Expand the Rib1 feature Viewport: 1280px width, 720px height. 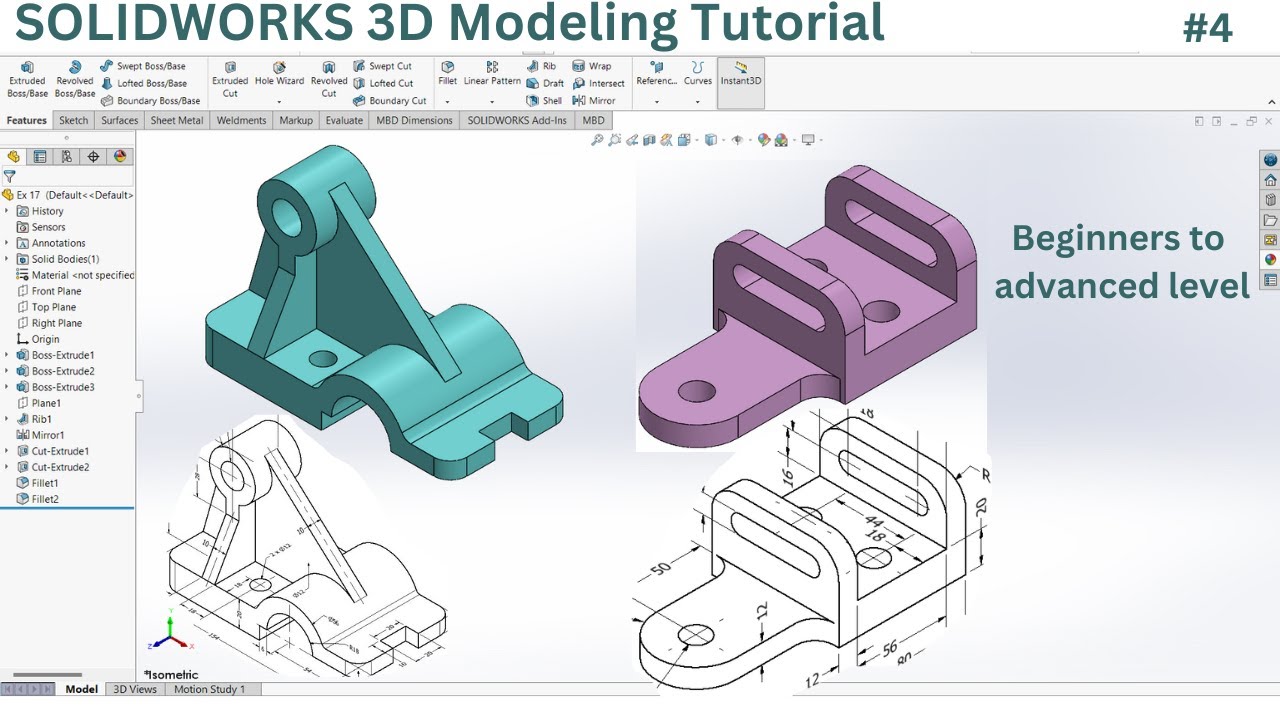(x=7, y=419)
